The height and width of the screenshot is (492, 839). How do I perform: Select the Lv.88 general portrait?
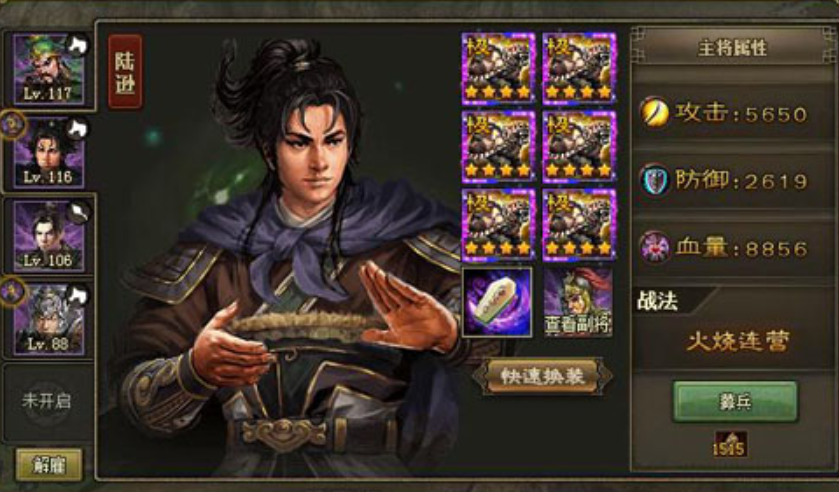tap(49, 319)
